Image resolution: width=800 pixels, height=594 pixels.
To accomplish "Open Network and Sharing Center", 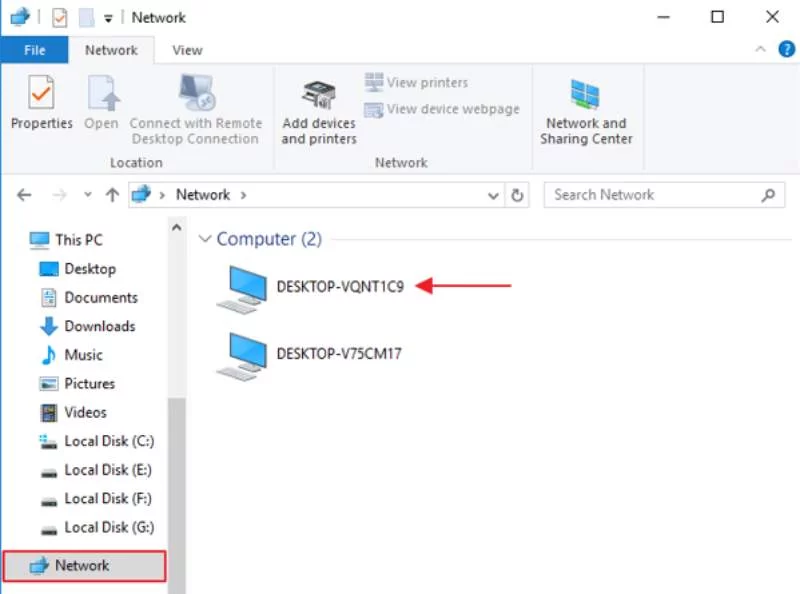I will (x=586, y=112).
